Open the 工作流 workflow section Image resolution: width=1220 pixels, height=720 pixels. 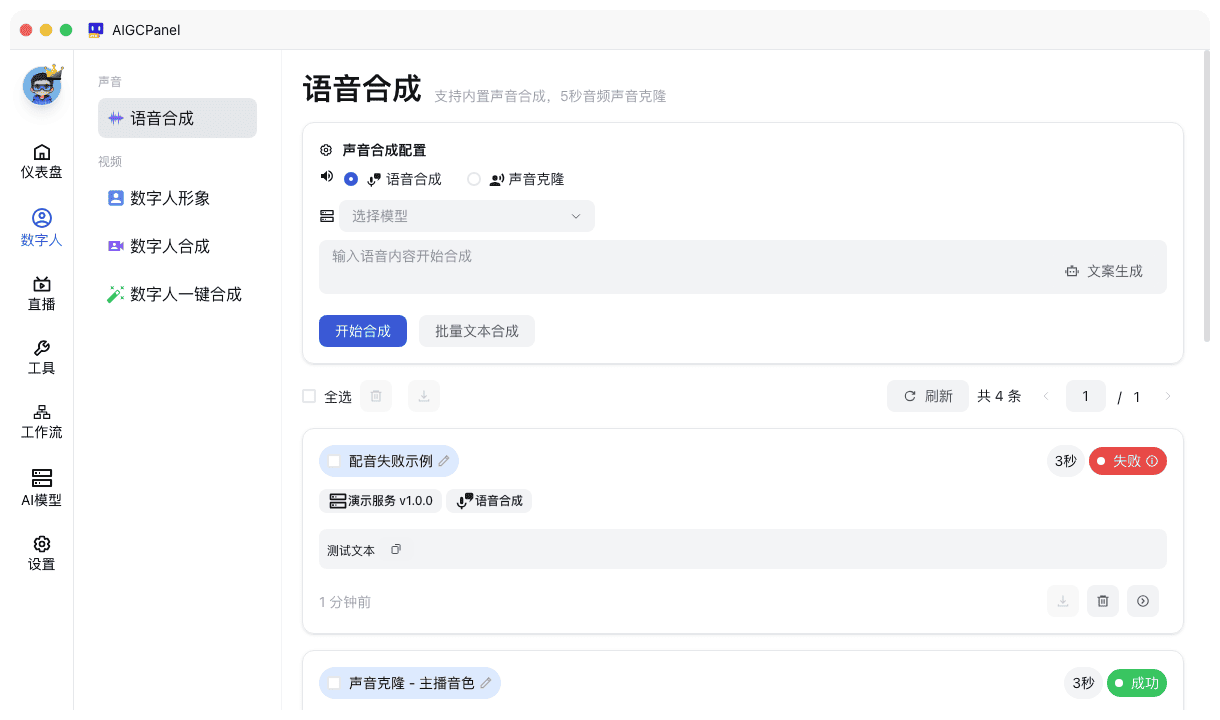coord(42,422)
